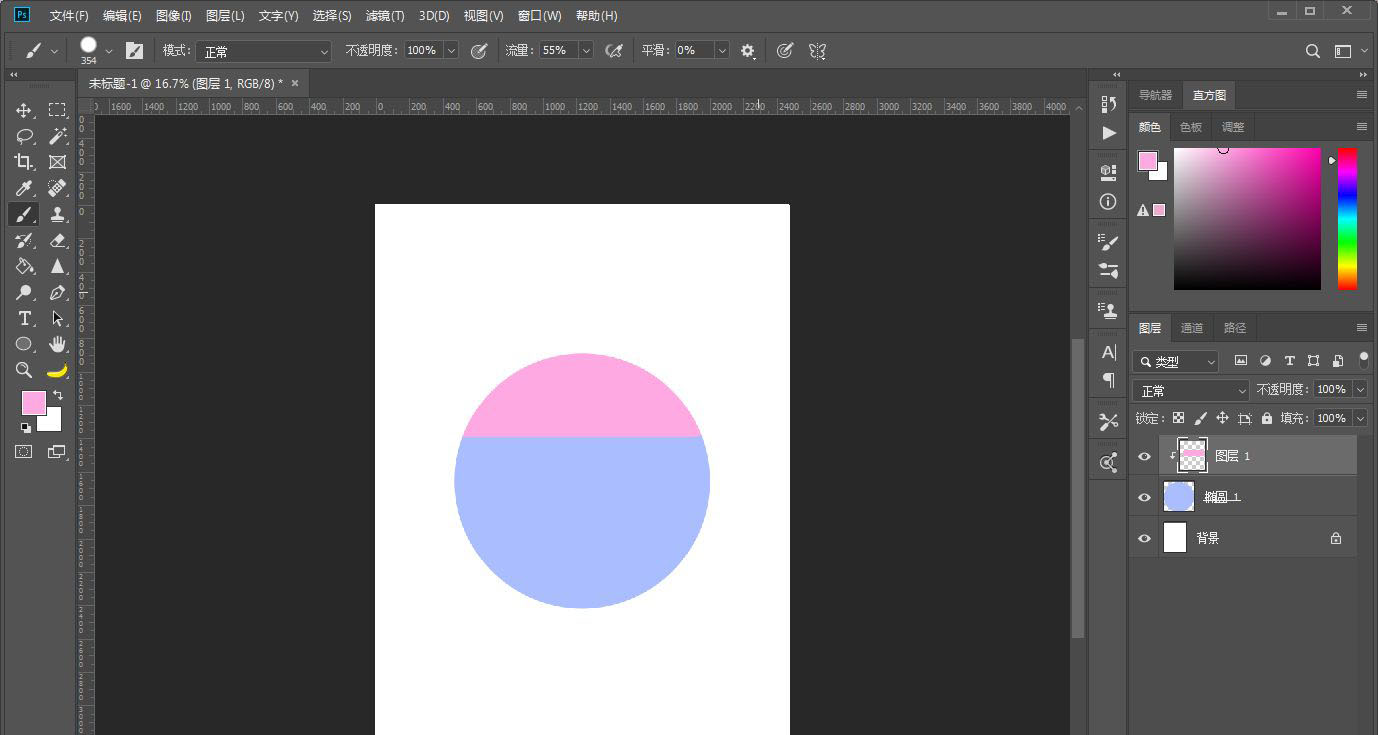This screenshot has width=1378, height=735.
Task: Select the History Brush tool
Action: coord(24,240)
